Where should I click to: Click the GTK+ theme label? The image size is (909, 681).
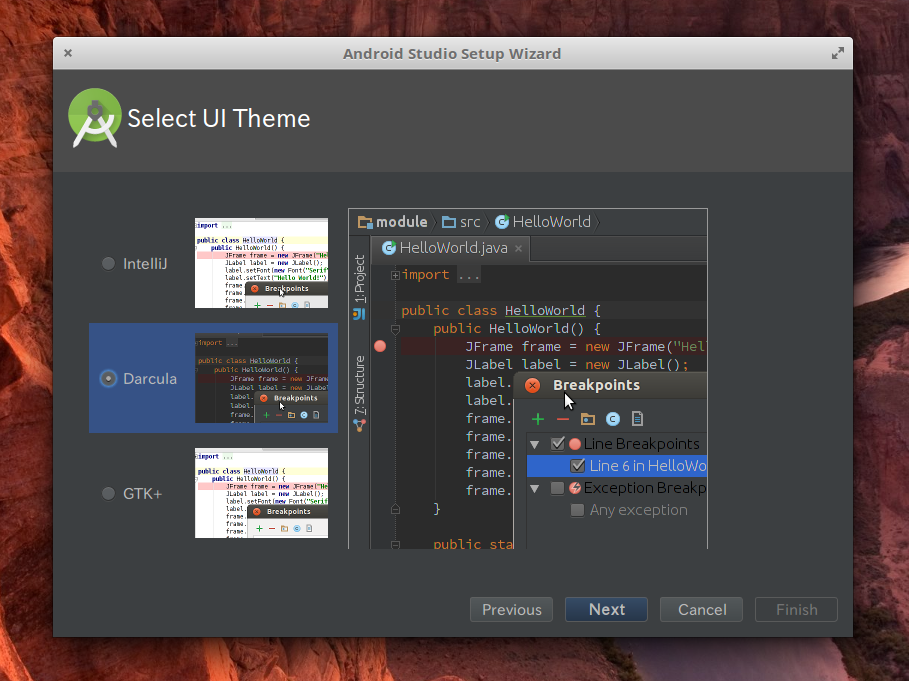[143, 493]
